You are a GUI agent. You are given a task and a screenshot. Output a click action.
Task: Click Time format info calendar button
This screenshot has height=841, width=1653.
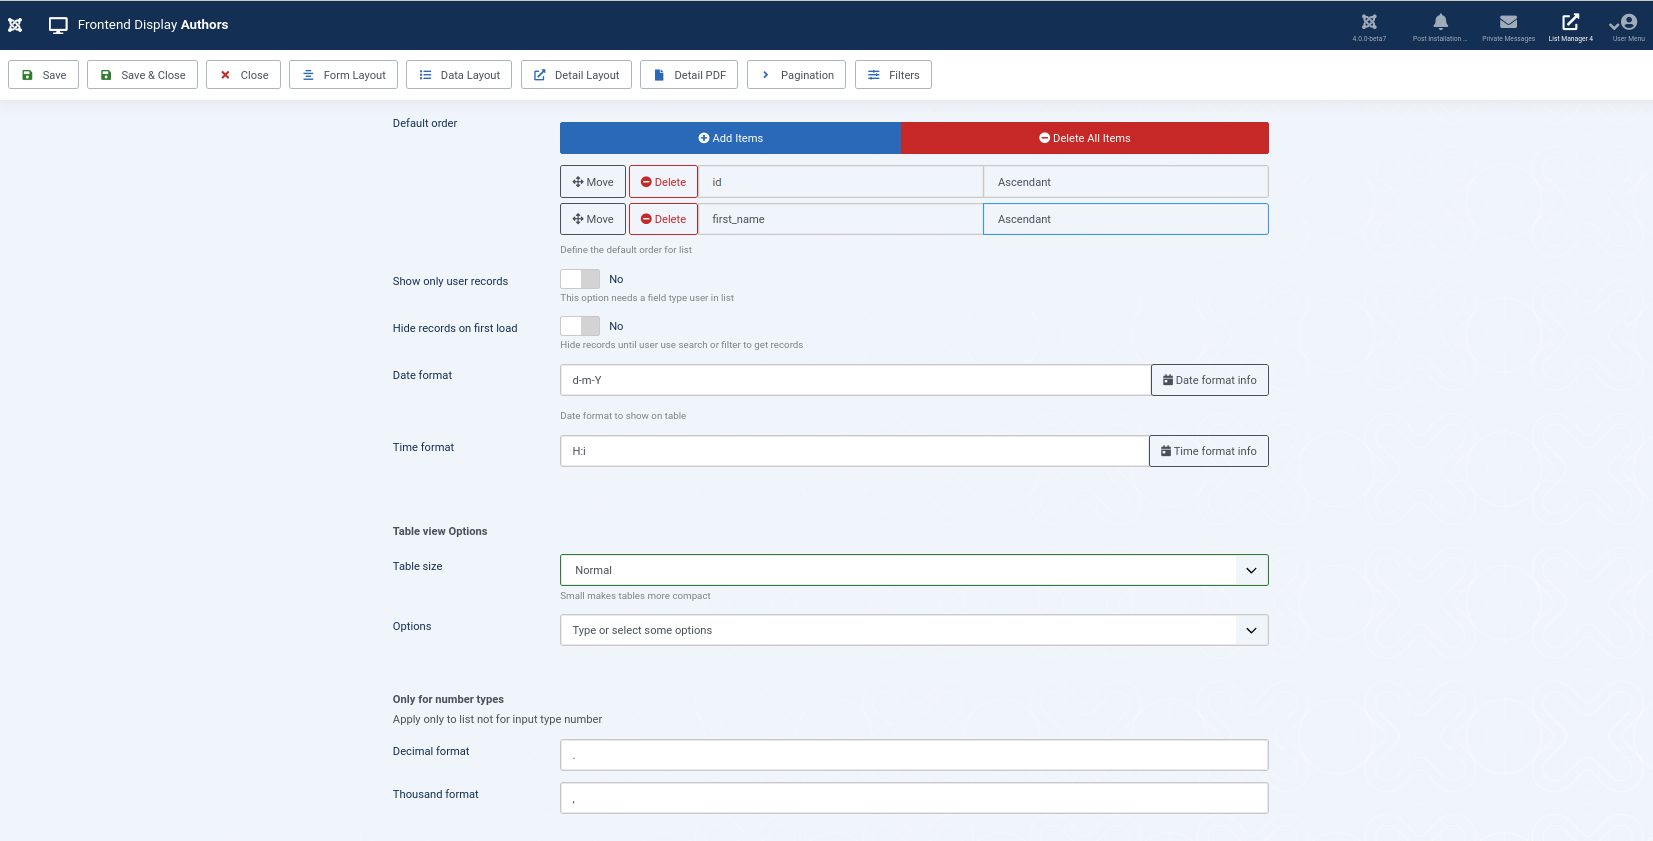1208,451
